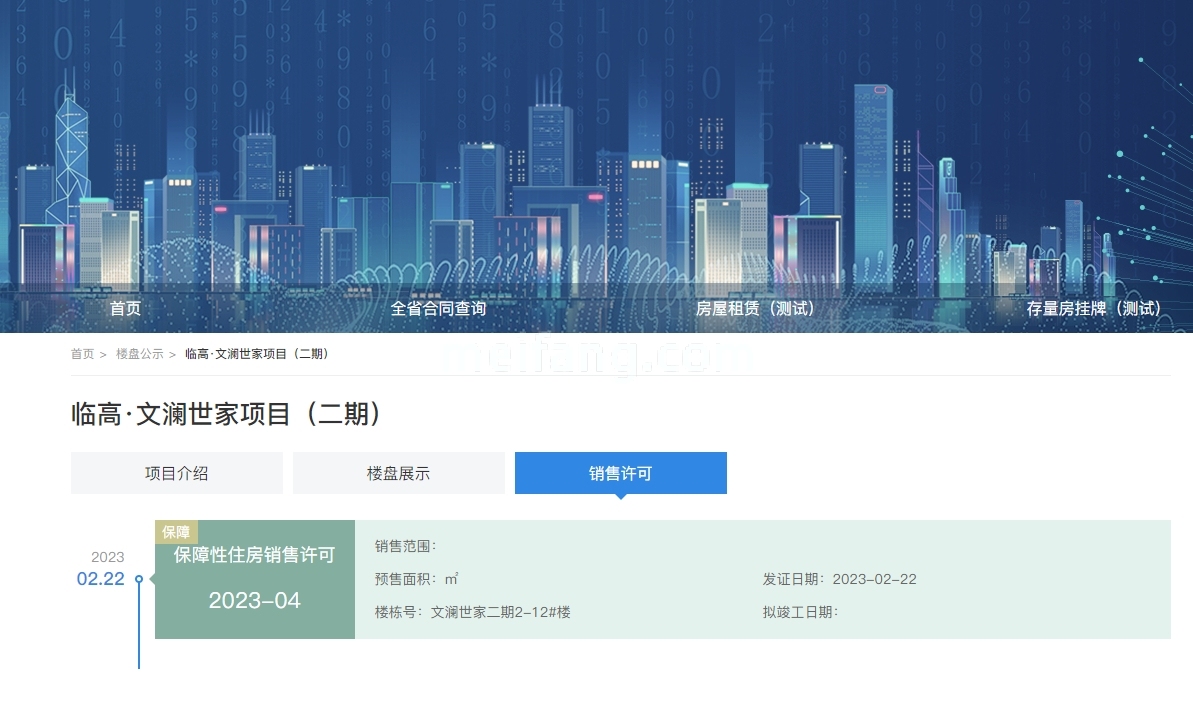Click the permit number 2023-04
Viewport: 1193px width, 710px height.
(x=254, y=601)
